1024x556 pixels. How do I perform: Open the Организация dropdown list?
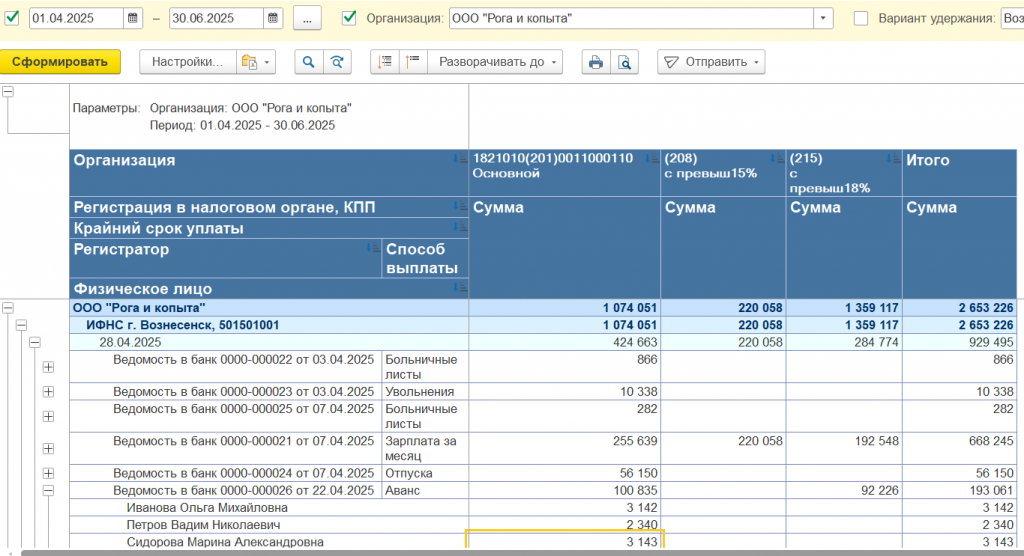tap(823, 18)
